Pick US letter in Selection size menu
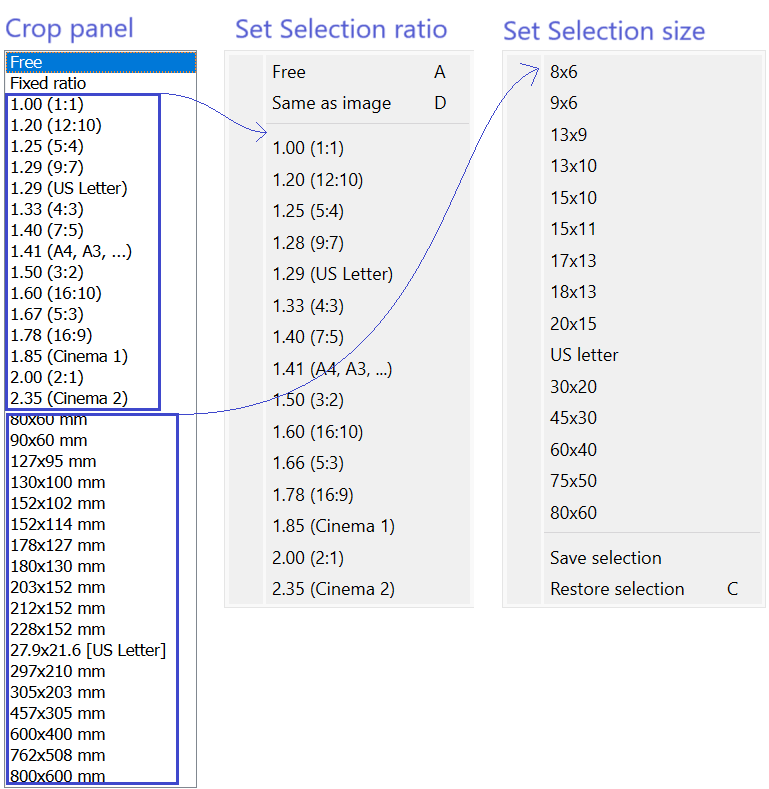 click(584, 355)
